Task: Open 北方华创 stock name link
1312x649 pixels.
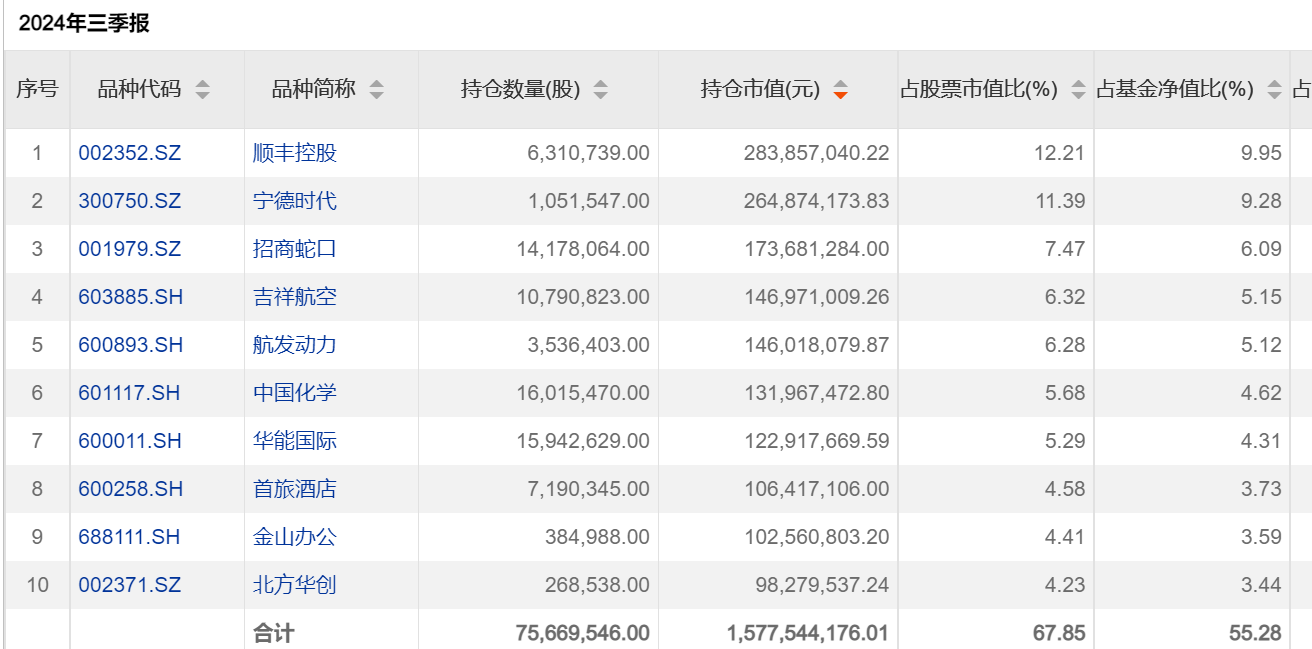Action: (x=295, y=585)
